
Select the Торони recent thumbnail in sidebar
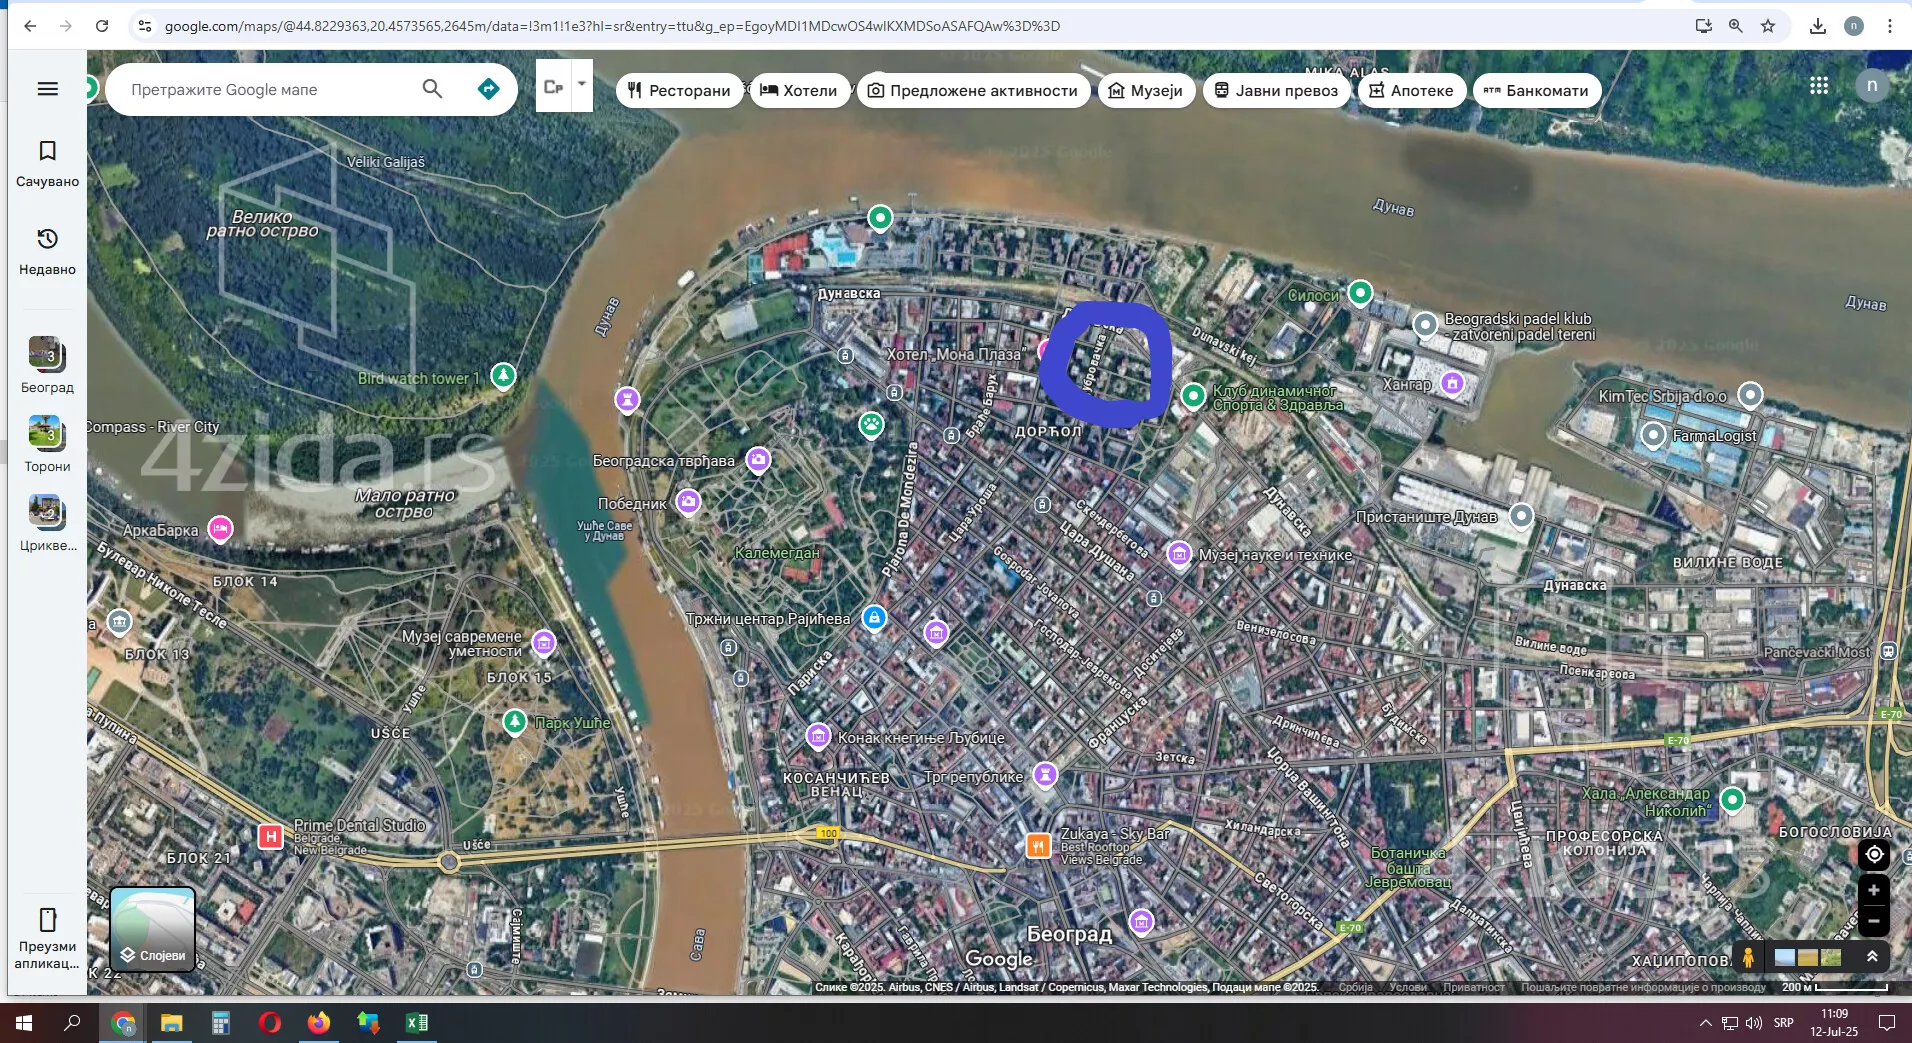pyautogui.click(x=47, y=444)
